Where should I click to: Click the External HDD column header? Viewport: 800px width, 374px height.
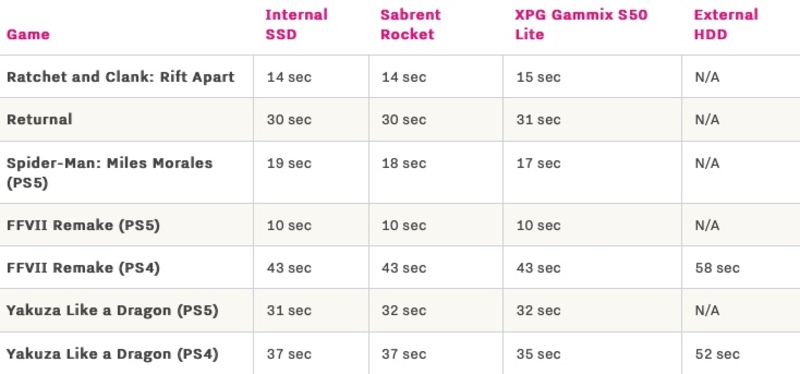tap(726, 24)
